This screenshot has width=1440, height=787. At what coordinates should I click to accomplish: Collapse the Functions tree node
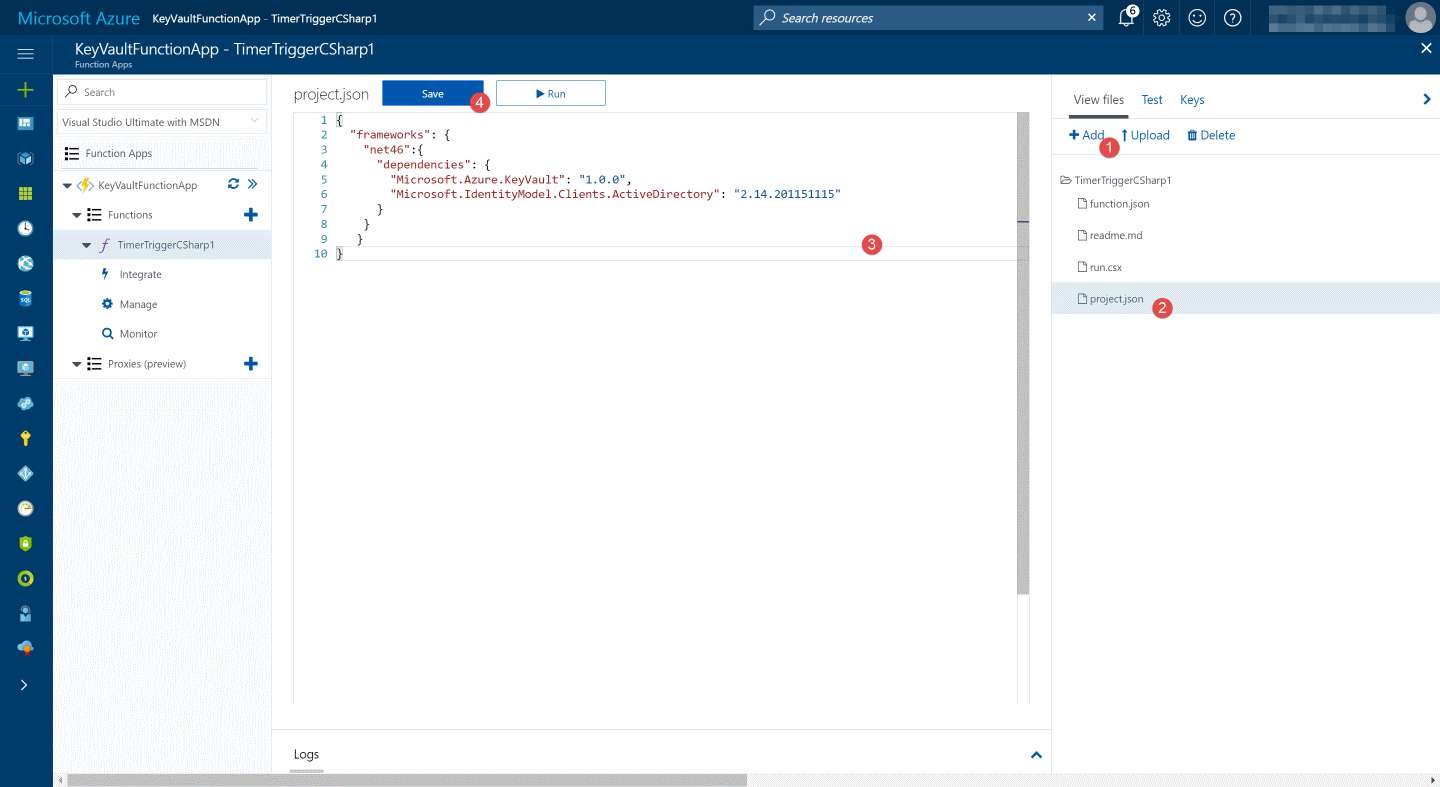coord(77,215)
